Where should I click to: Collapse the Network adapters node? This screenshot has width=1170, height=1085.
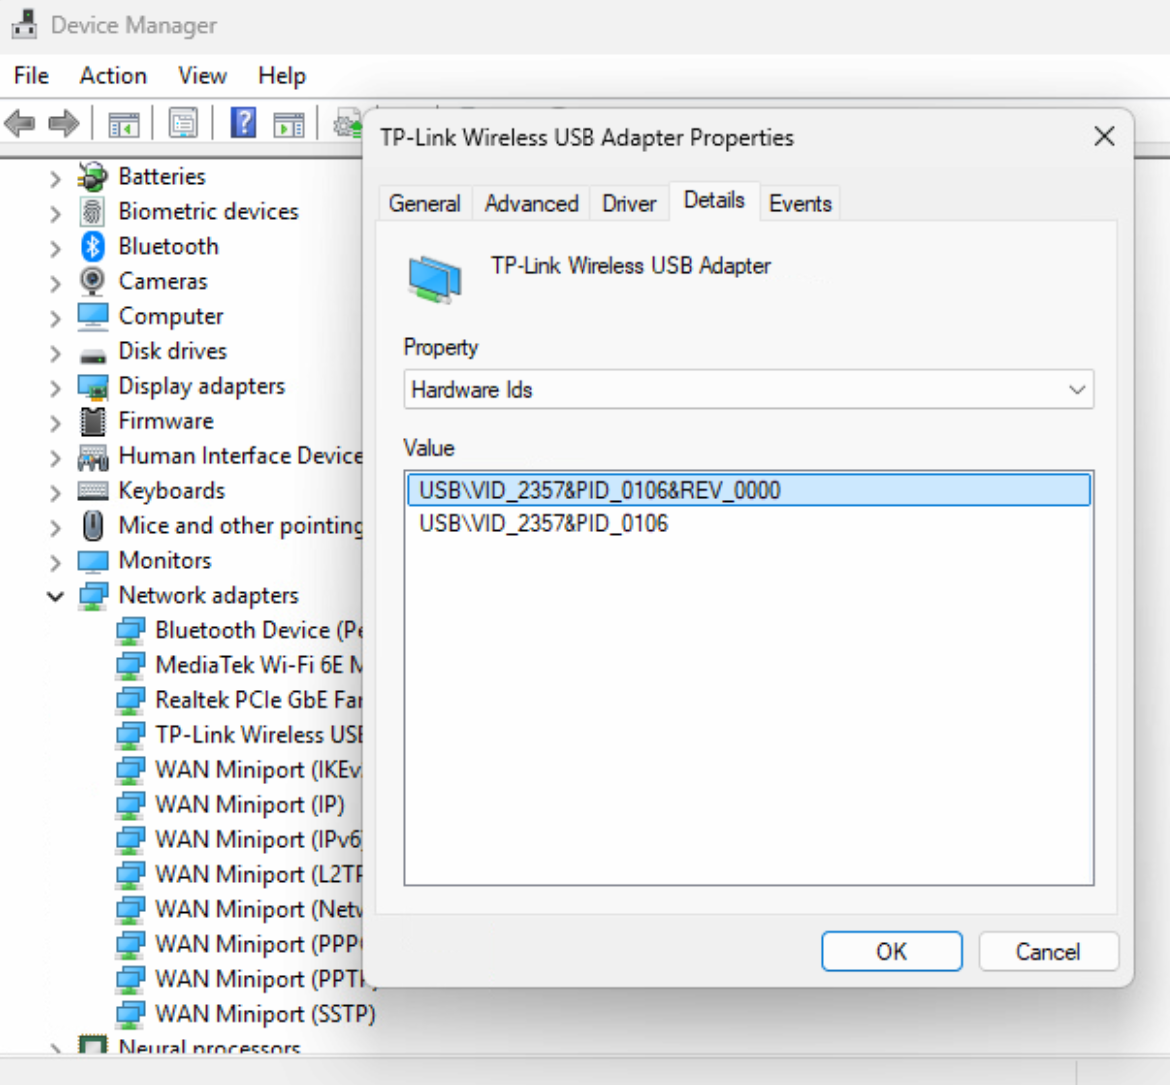(55, 597)
